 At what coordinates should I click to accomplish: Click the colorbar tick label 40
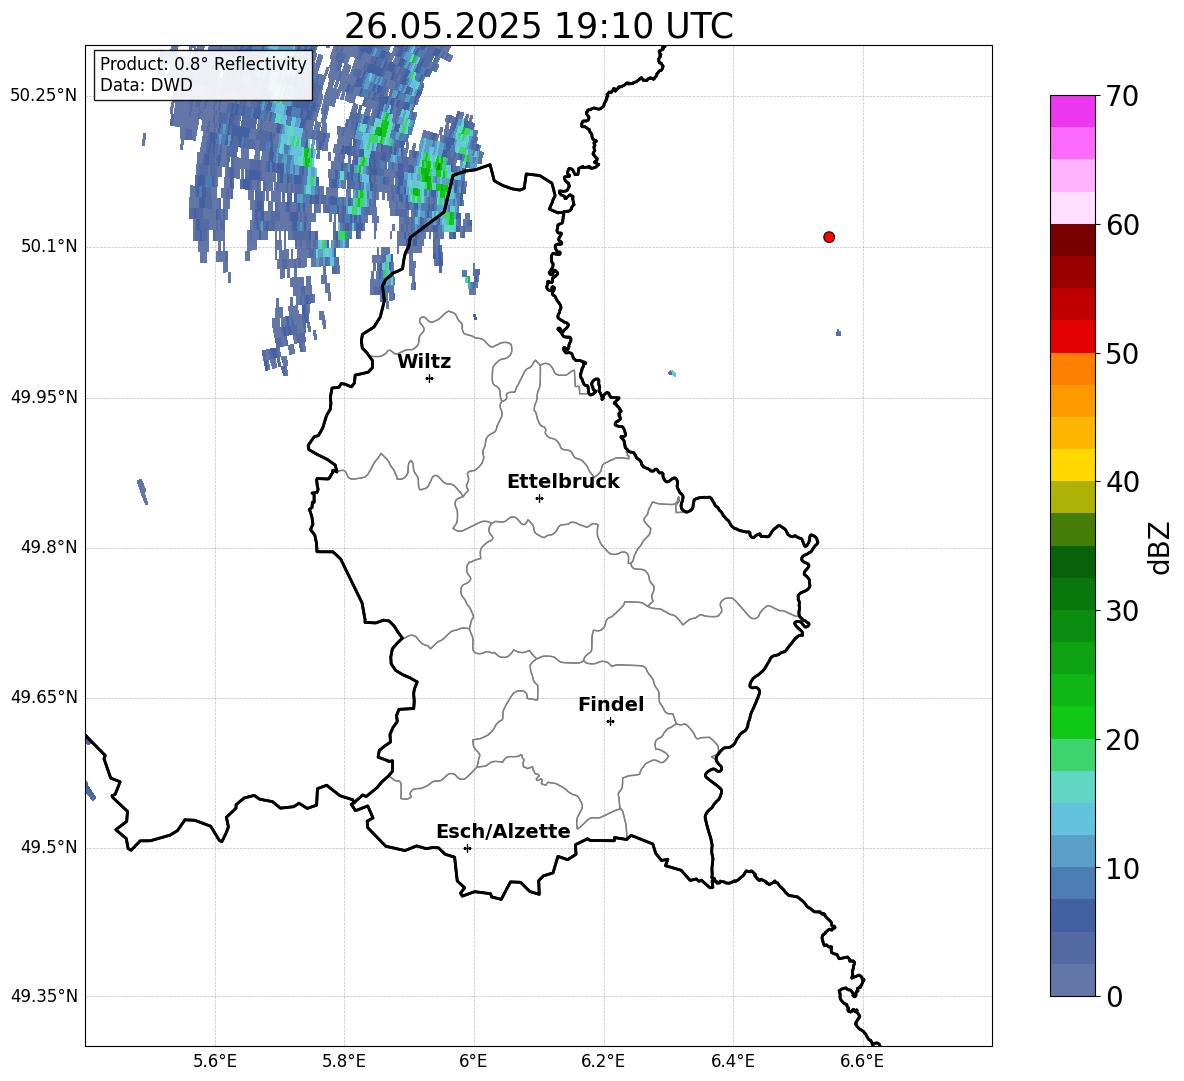coord(1122,482)
